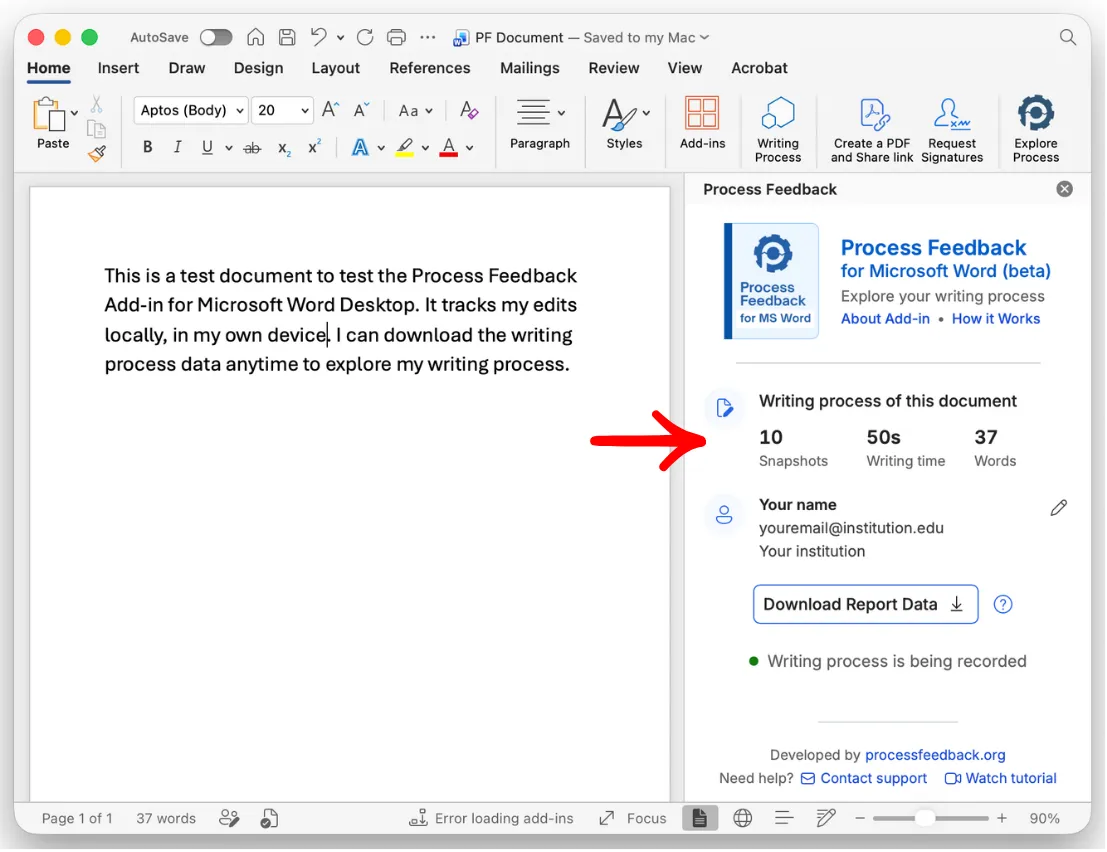1107x852 pixels.
Task: Open Request Signatures tool
Action: coord(952,130)
